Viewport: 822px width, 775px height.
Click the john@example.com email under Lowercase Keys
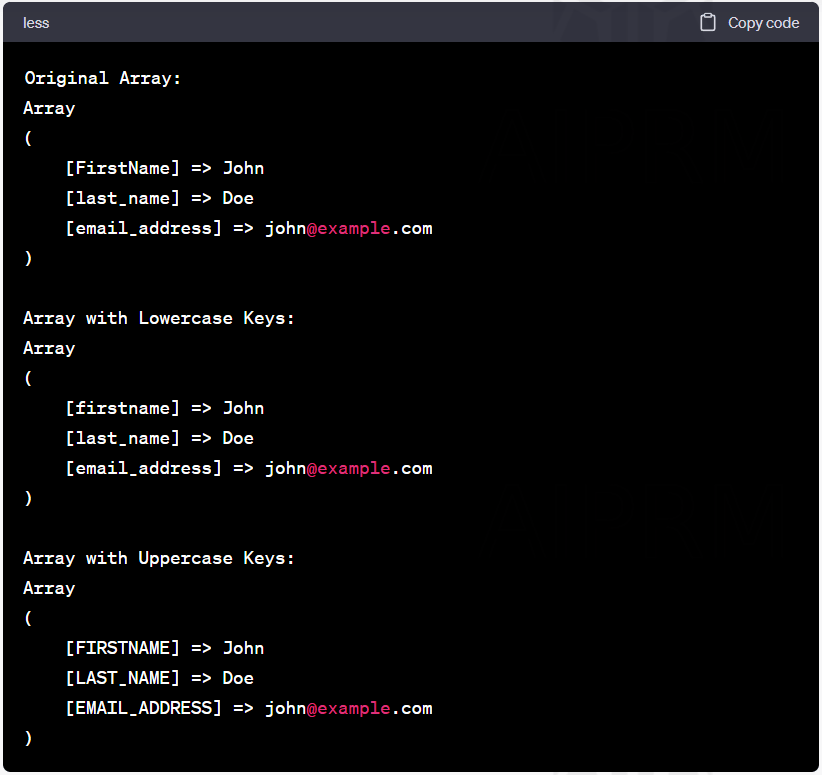click(348, 468)
